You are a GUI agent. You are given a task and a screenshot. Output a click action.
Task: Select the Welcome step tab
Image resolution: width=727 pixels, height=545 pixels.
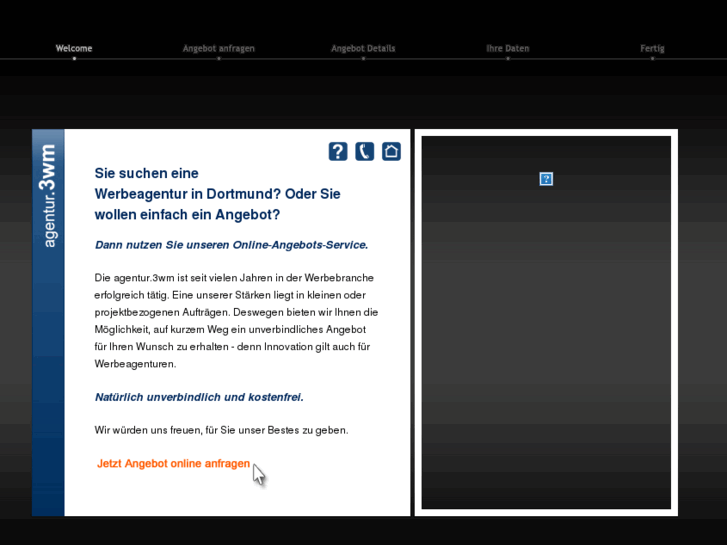74,48
